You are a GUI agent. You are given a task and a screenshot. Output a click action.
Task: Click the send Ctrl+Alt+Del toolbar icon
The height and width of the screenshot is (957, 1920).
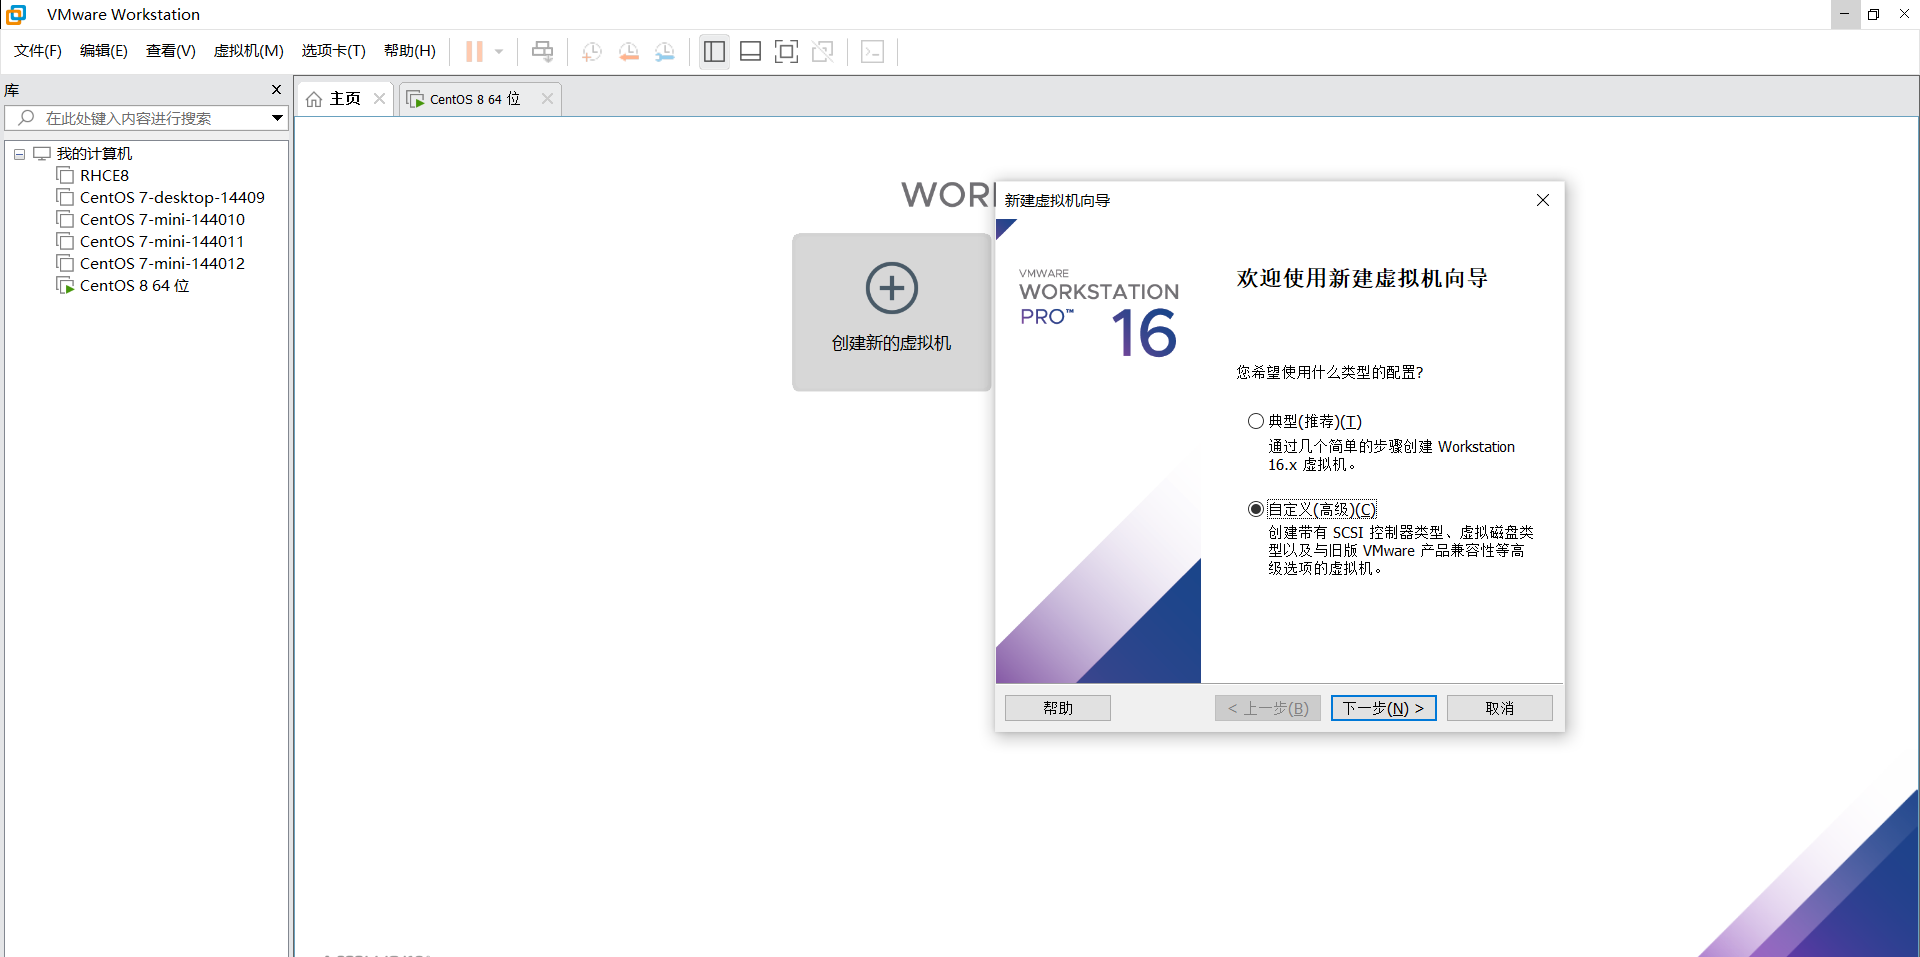click(x=542, y=51)
